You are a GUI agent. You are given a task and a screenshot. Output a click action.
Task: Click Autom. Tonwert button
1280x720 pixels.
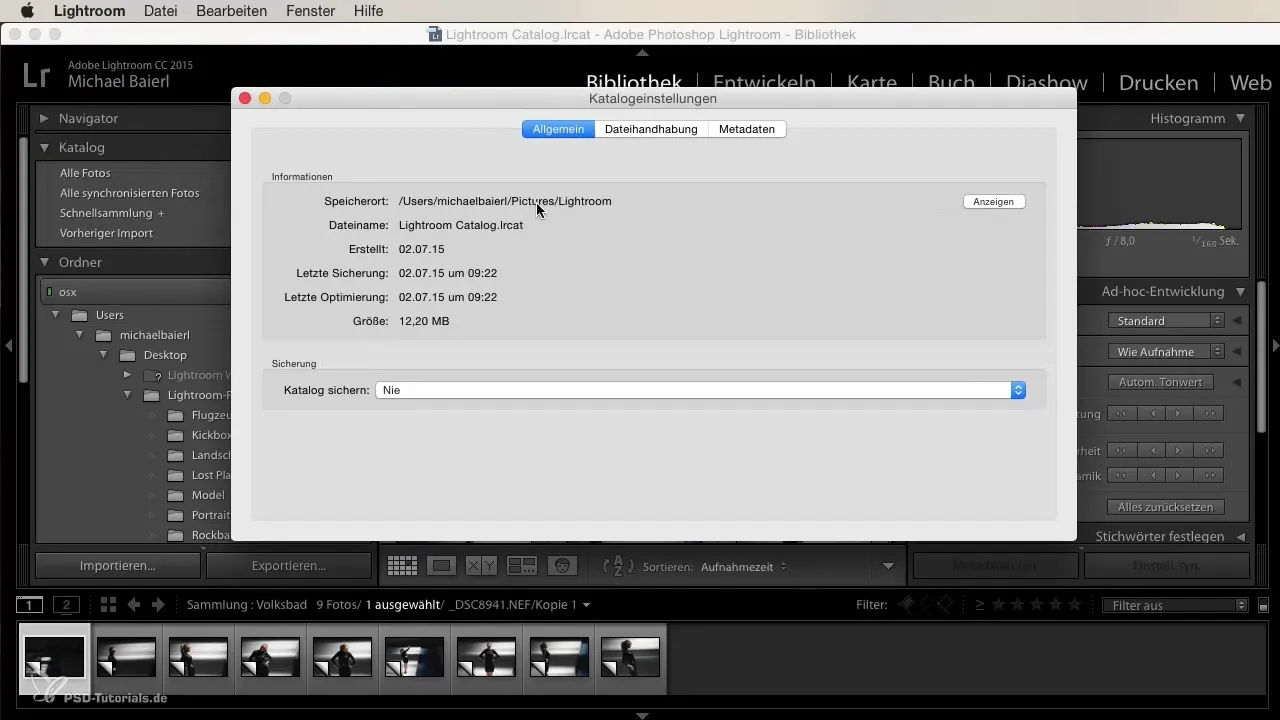point(1161,382)
